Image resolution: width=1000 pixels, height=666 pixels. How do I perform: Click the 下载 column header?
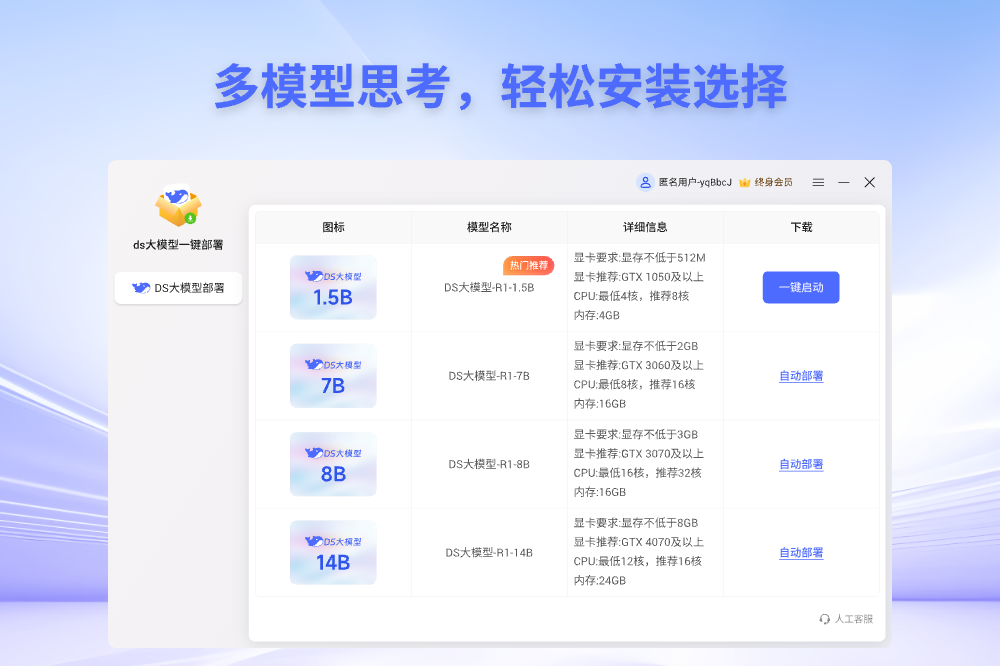800,227
